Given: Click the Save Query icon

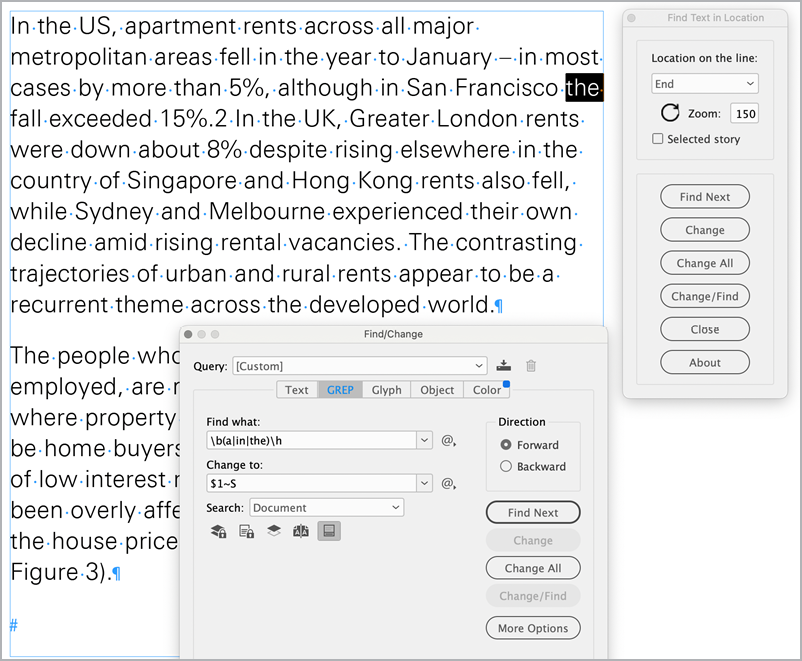Looking at the screenshot, I should [503, 366].
